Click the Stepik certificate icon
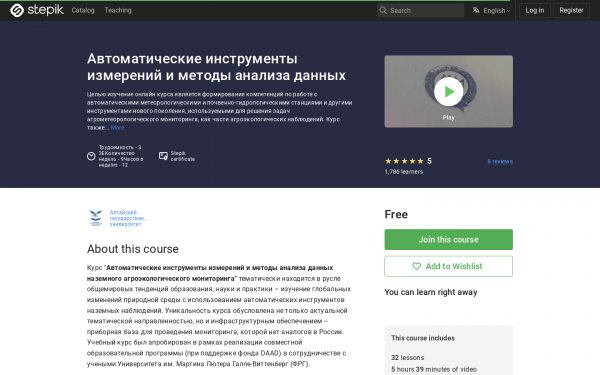Image resolution: width=600 pixels, height=375 pixels. click(163, 156)
